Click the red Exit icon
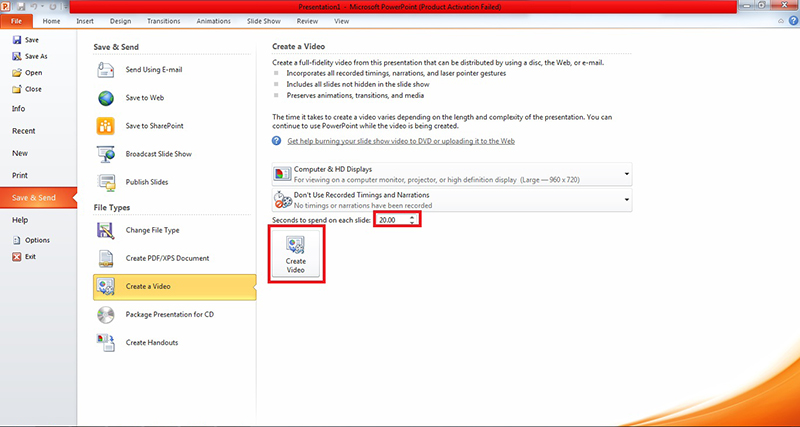800x427 pixels. tap(17, 257)
